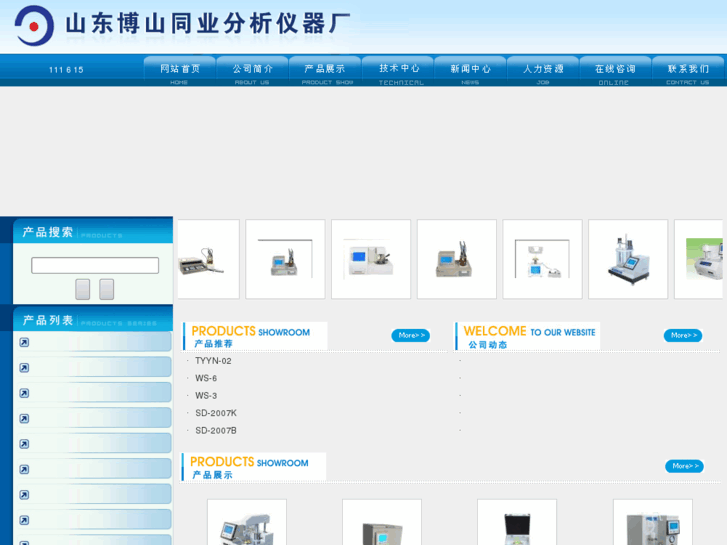Click the eighth arrow icon in 产品列表

[24, 520]
